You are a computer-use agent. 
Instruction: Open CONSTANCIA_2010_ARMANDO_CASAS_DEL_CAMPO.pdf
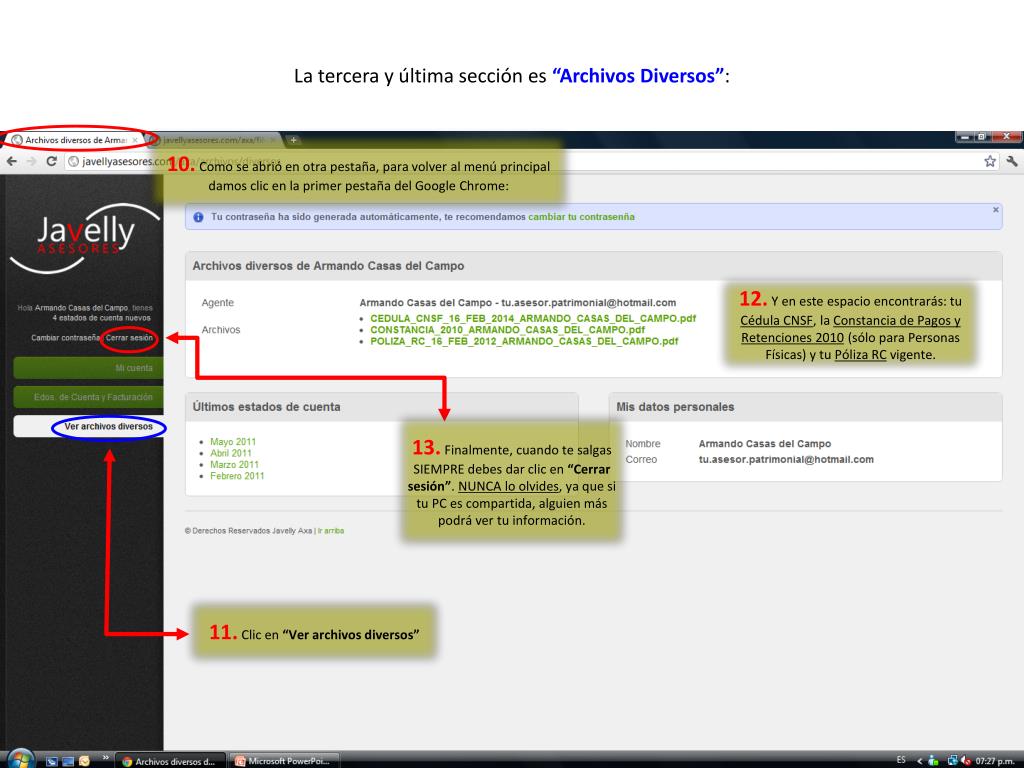507,330
